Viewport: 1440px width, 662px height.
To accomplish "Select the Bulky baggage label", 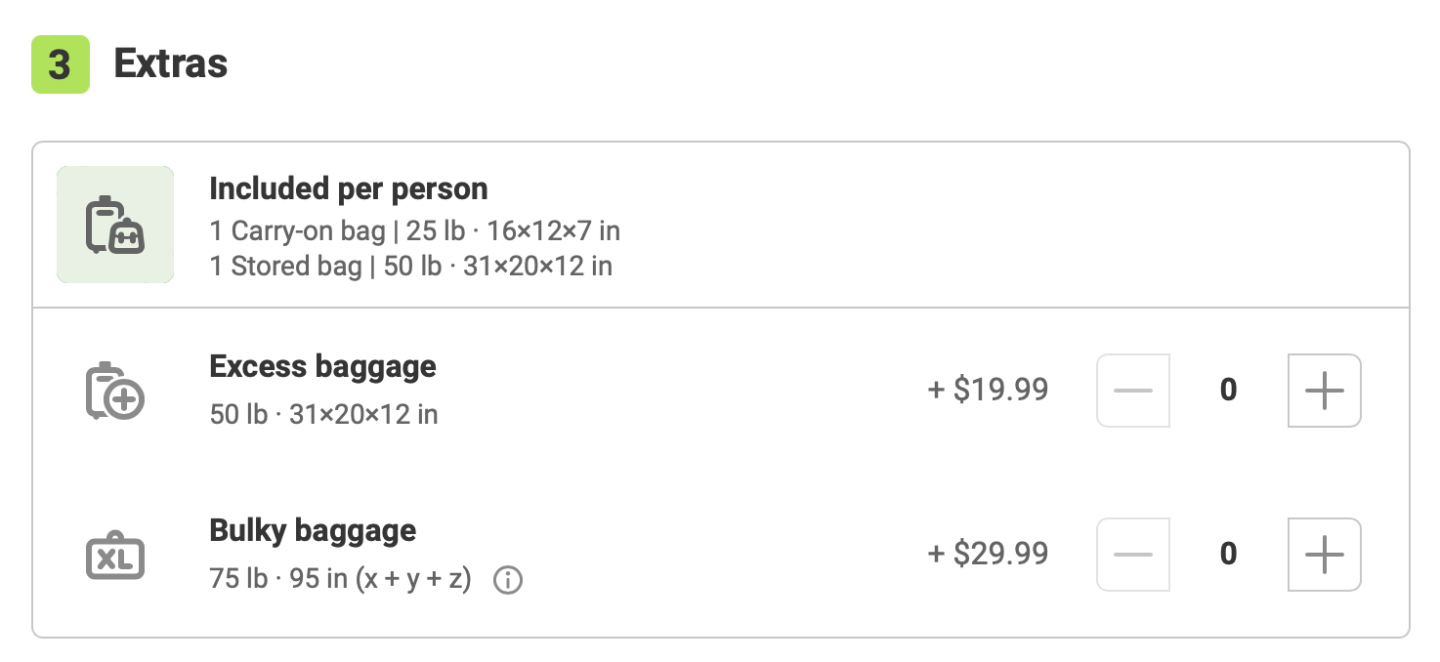I will click(x=312, y=530).
